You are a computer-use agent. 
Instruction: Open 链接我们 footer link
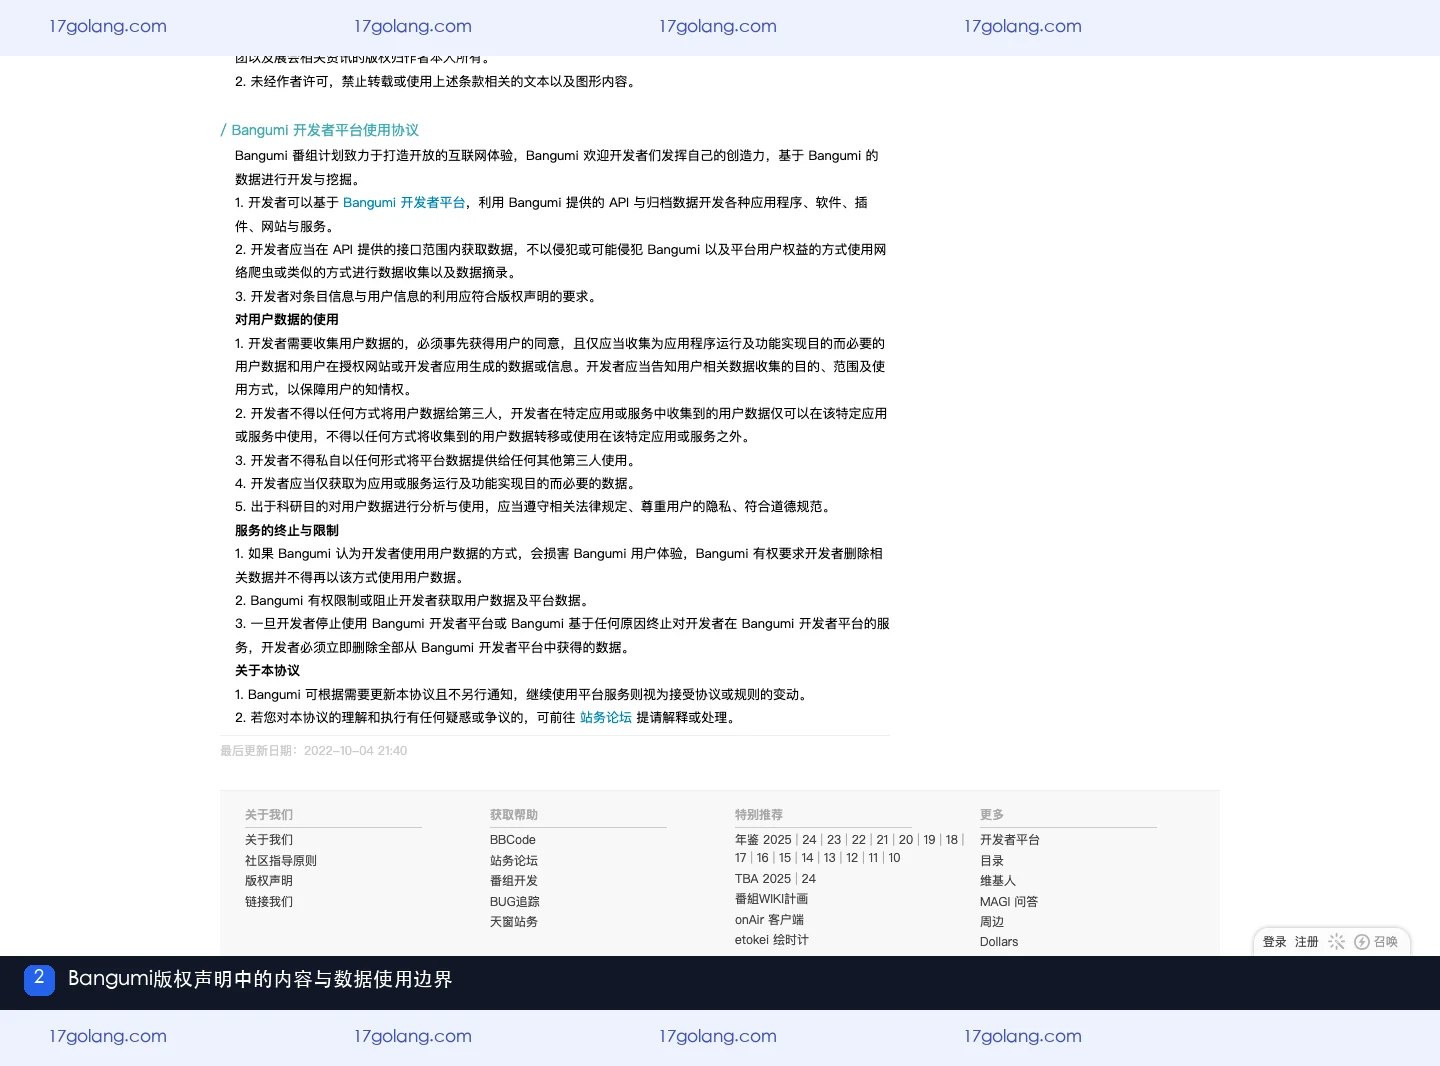269,901
